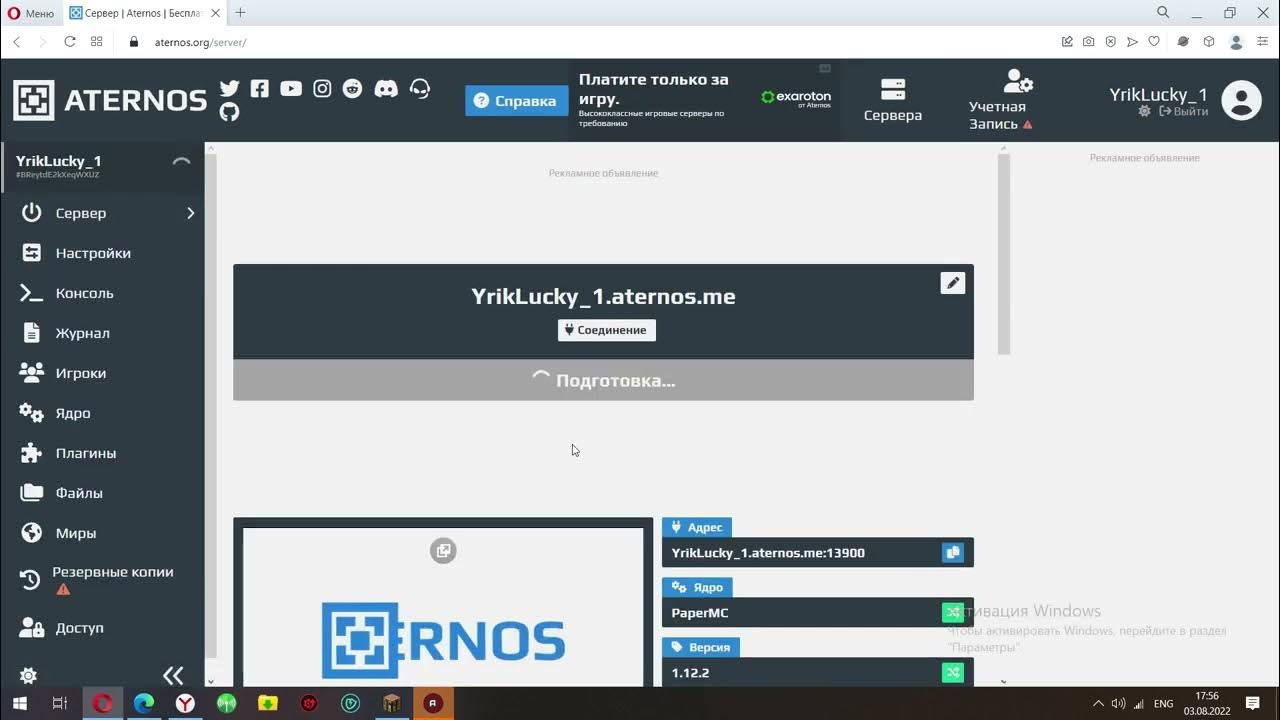Image resolution: width=1280 pixels, height=720 pixels.
Task: Click browser search magnifier icon
Action: point(1163,13)
